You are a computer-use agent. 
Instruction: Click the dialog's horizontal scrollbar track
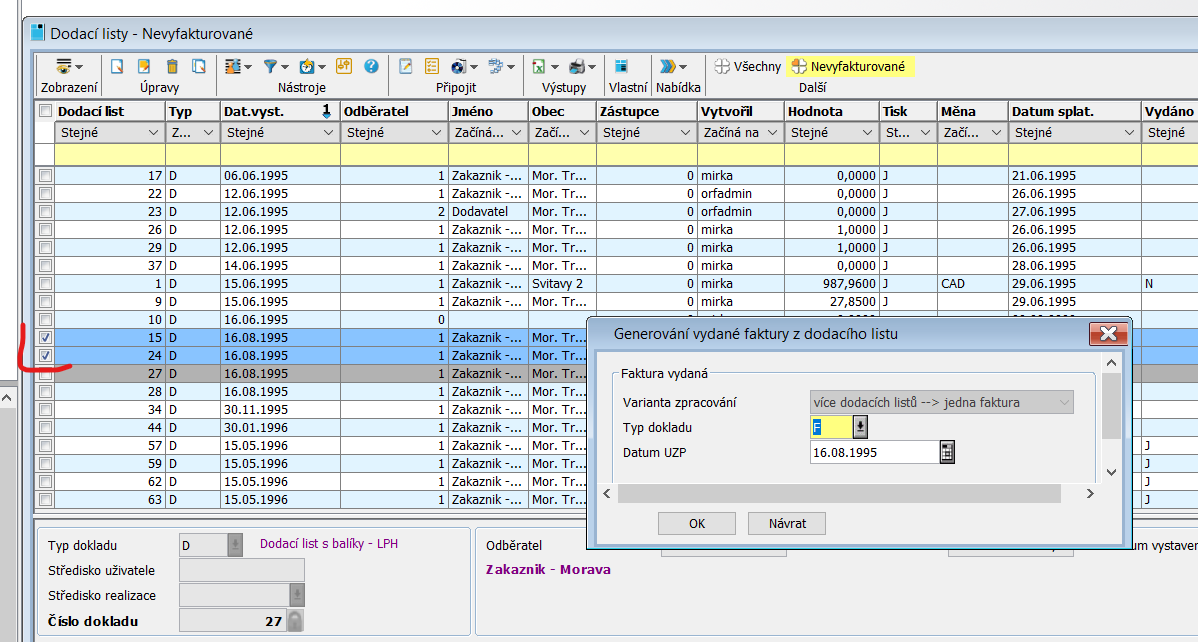838,493
